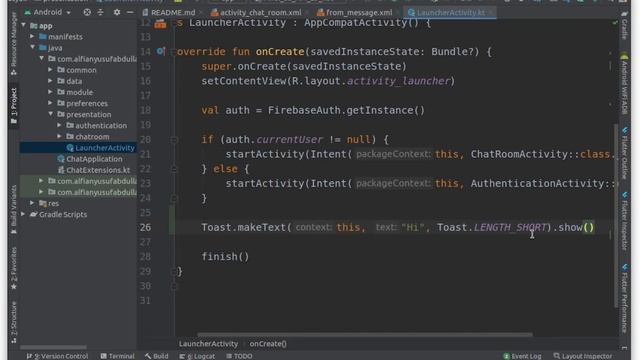Open the Terminal tool window
640x360 pixels.
pos(118,356)
